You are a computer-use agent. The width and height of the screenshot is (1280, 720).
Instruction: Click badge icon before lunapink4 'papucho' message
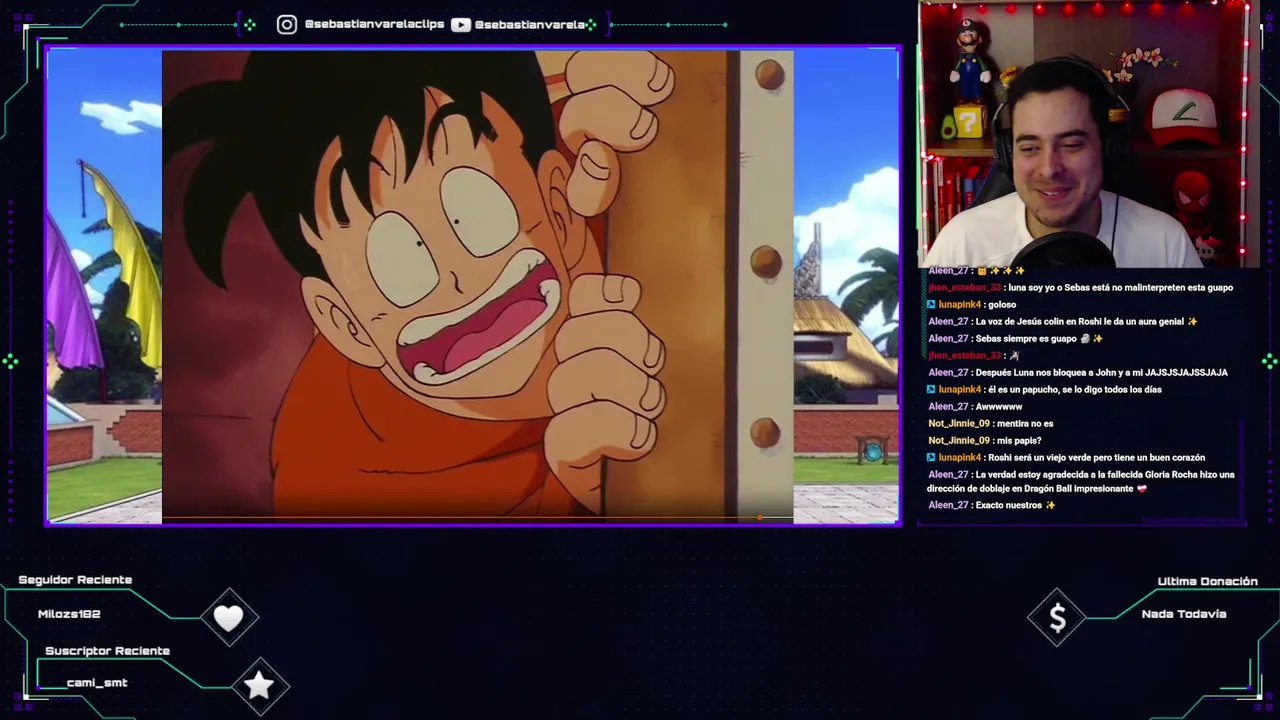click(931, 390)
